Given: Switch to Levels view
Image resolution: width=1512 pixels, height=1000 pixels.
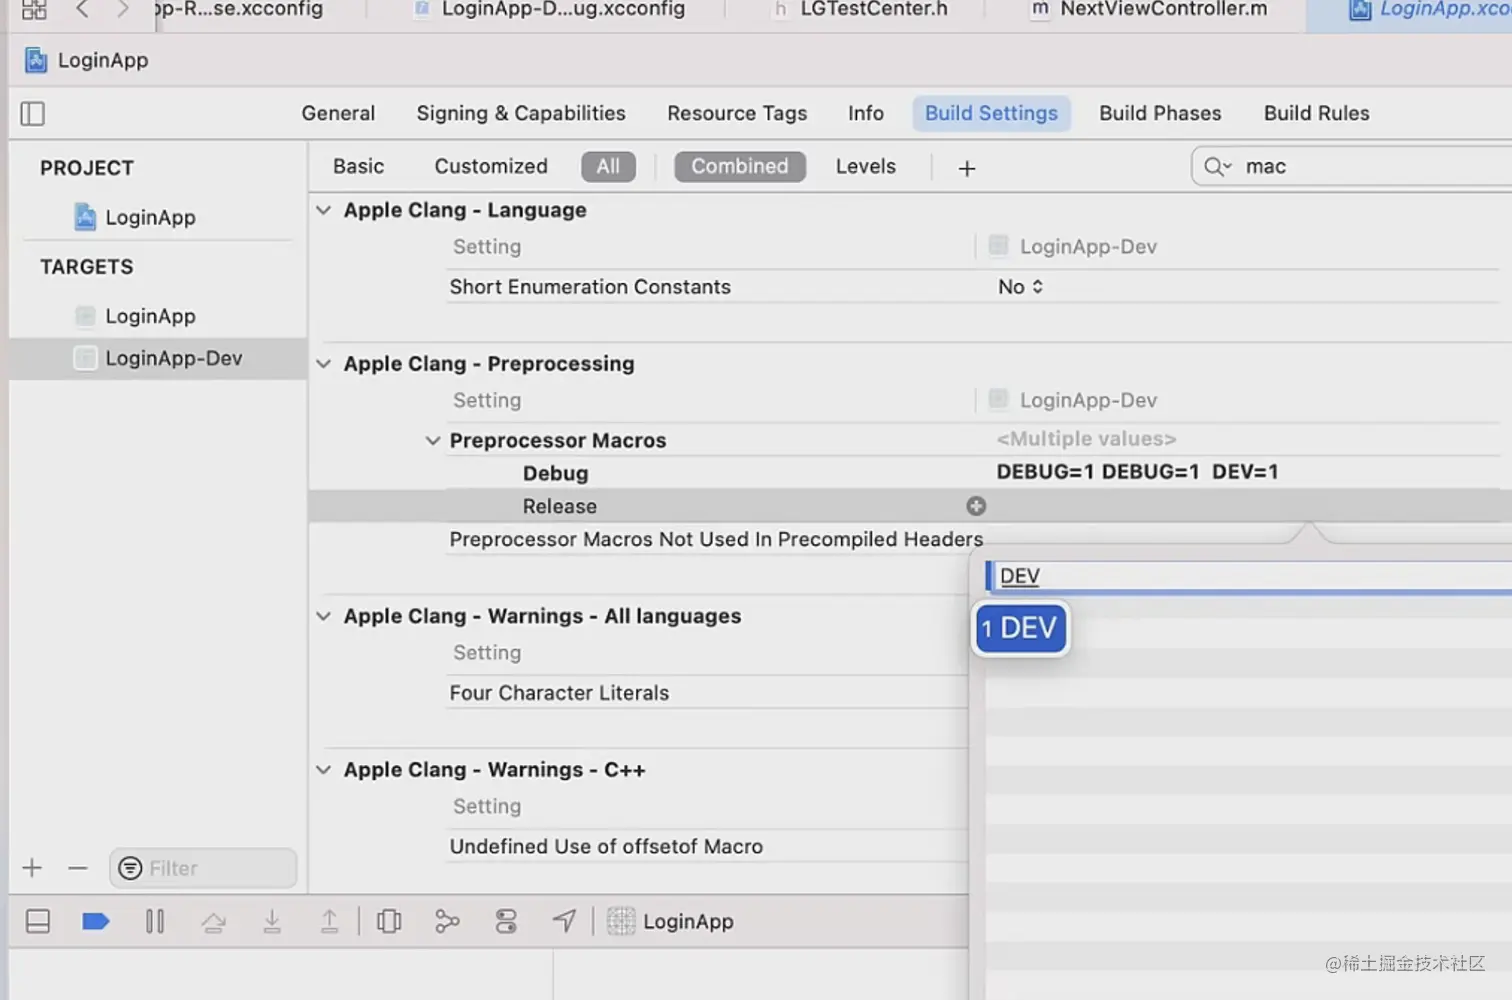Looking at the screenshot, I should tap(866, 166).
